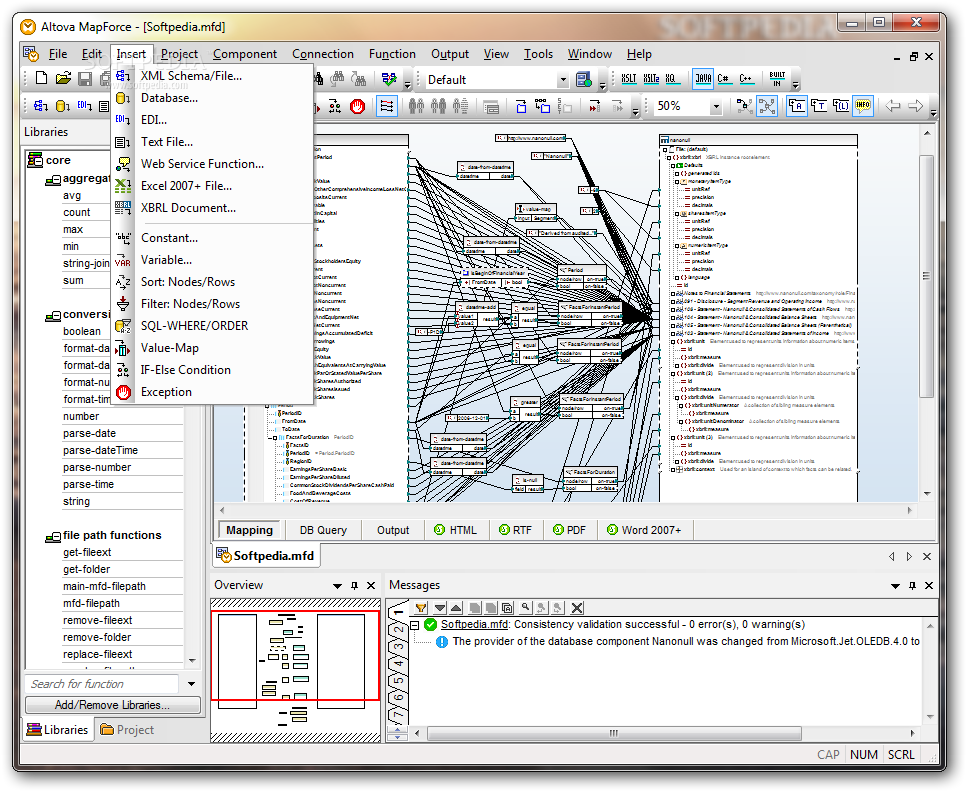Open the Function menu

click(x=392, y=54)
